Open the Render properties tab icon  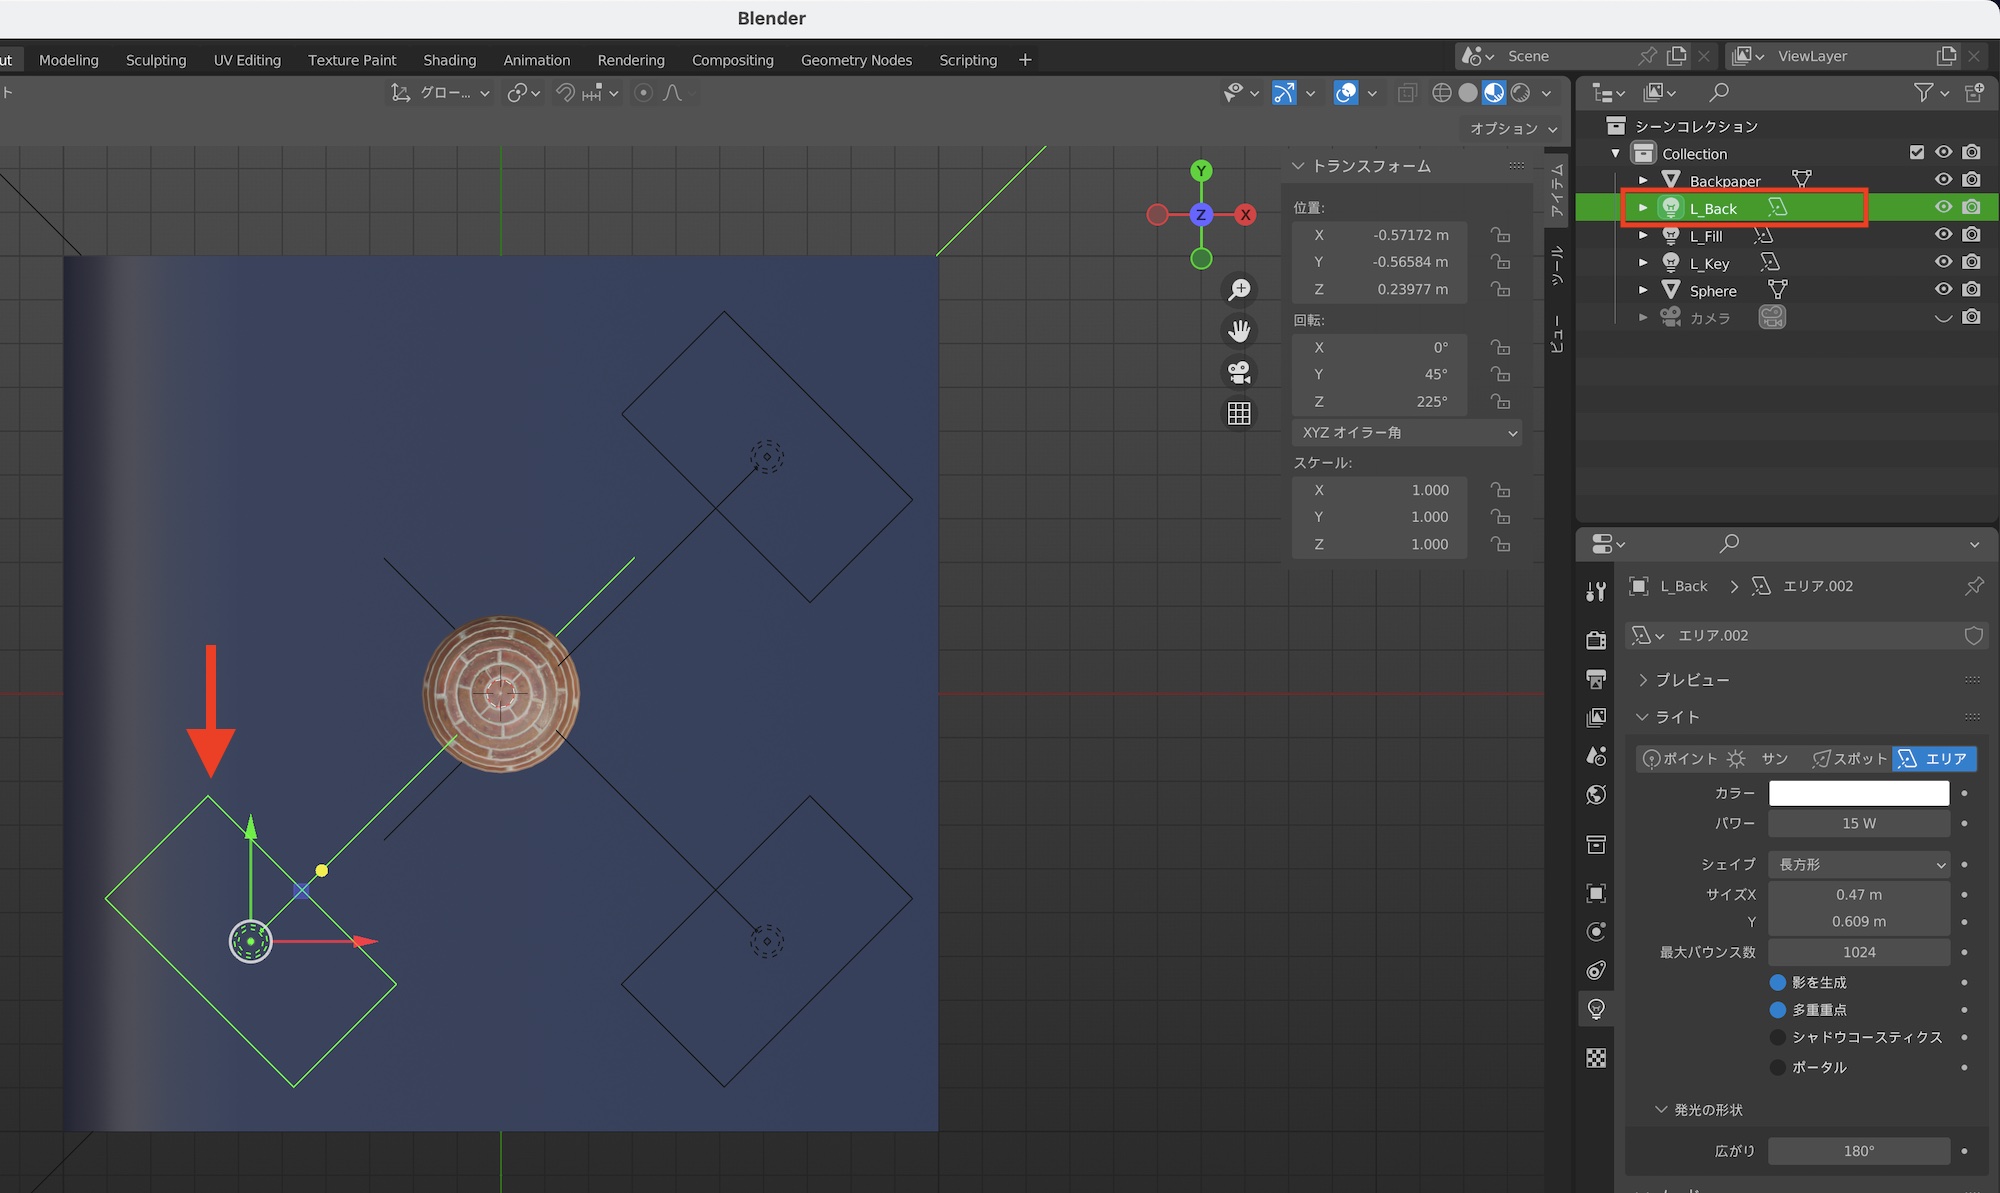(1596, 640)
